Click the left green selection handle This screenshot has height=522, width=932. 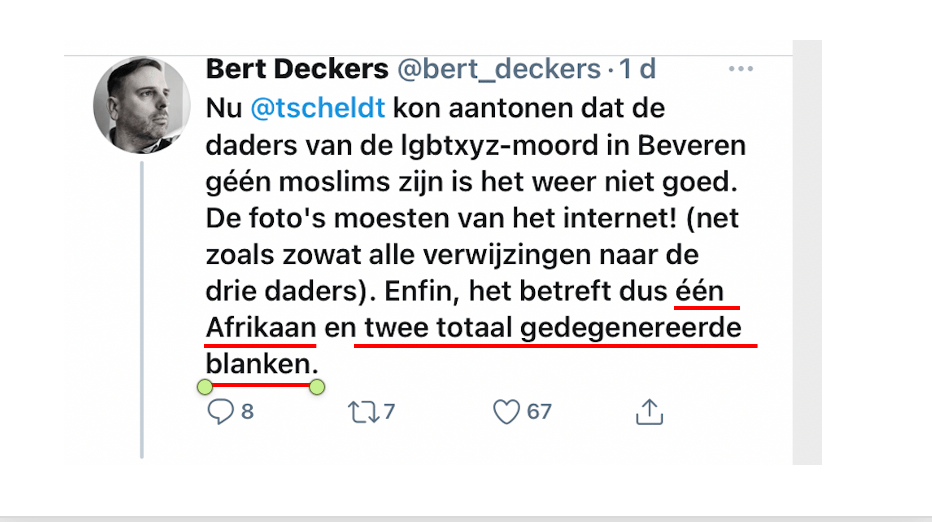204,387
